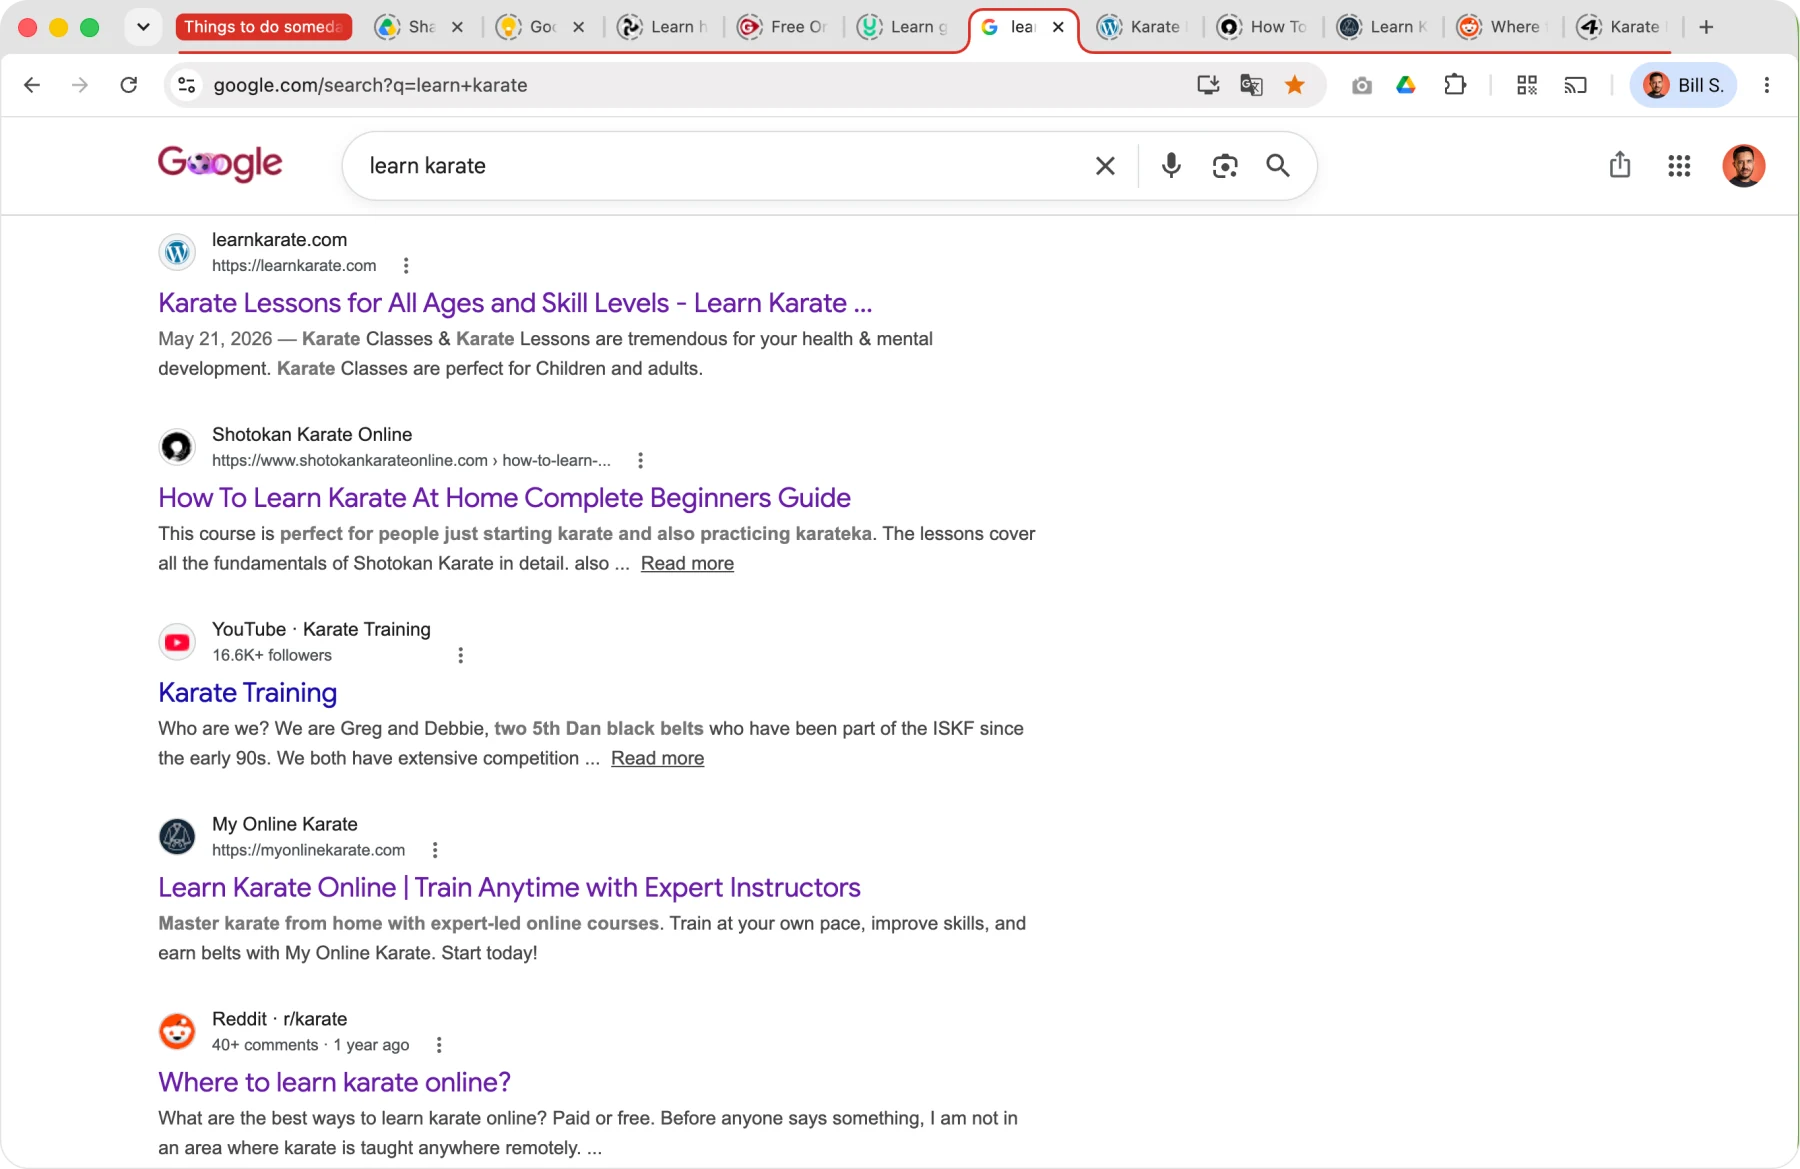Switch to the 'Where' Reddit tab
This screenshot has height=1169, width=1800.
tap(1502, 27)
